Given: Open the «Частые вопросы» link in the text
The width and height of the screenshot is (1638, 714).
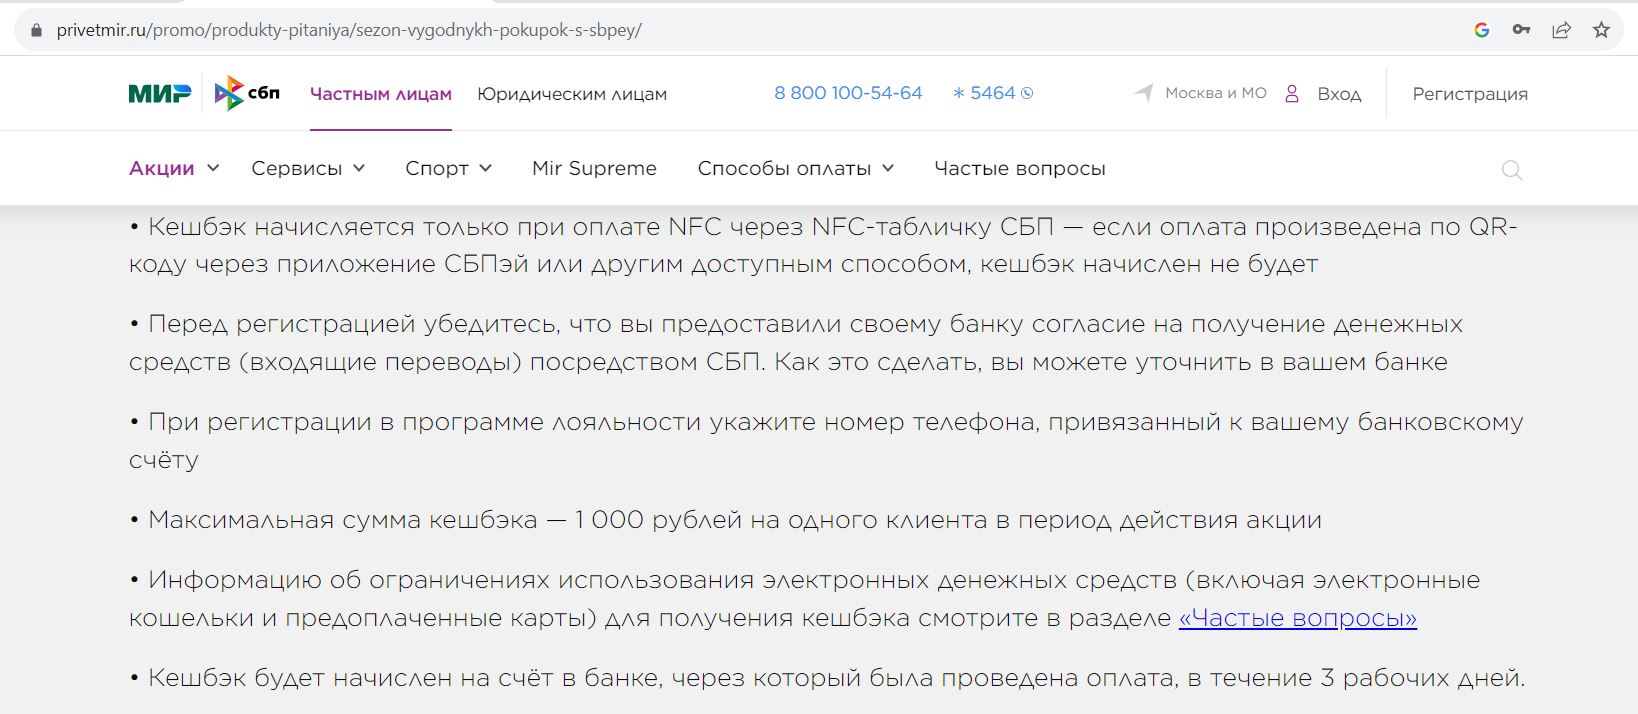Looking at the screenshot, I should 1298,618.
